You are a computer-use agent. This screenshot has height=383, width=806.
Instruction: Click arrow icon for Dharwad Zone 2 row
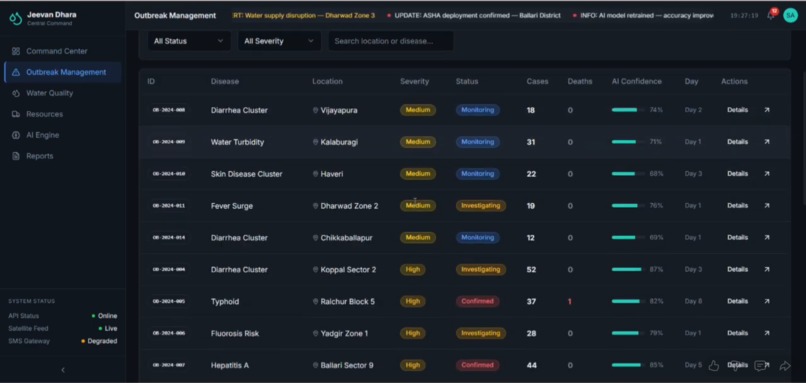pyautogui.click(x=767, y=206)
